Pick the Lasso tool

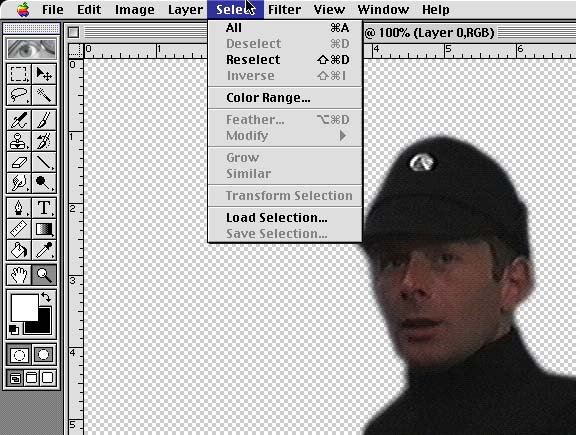19,95
